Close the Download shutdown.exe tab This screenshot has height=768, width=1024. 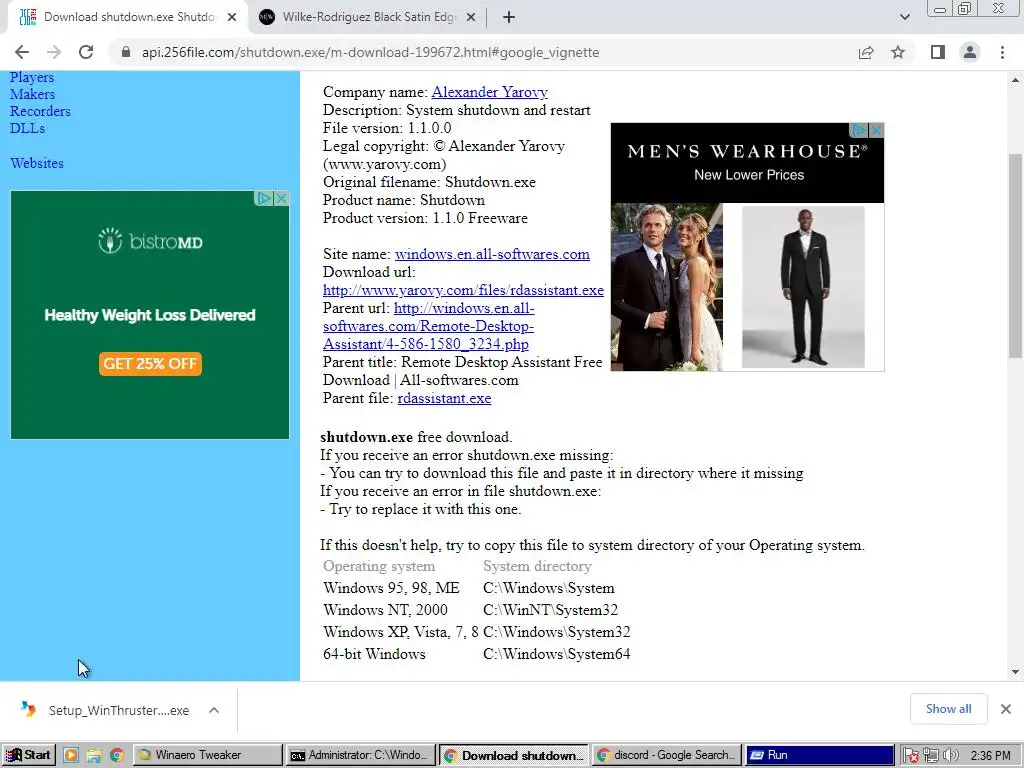pos(232,18)
